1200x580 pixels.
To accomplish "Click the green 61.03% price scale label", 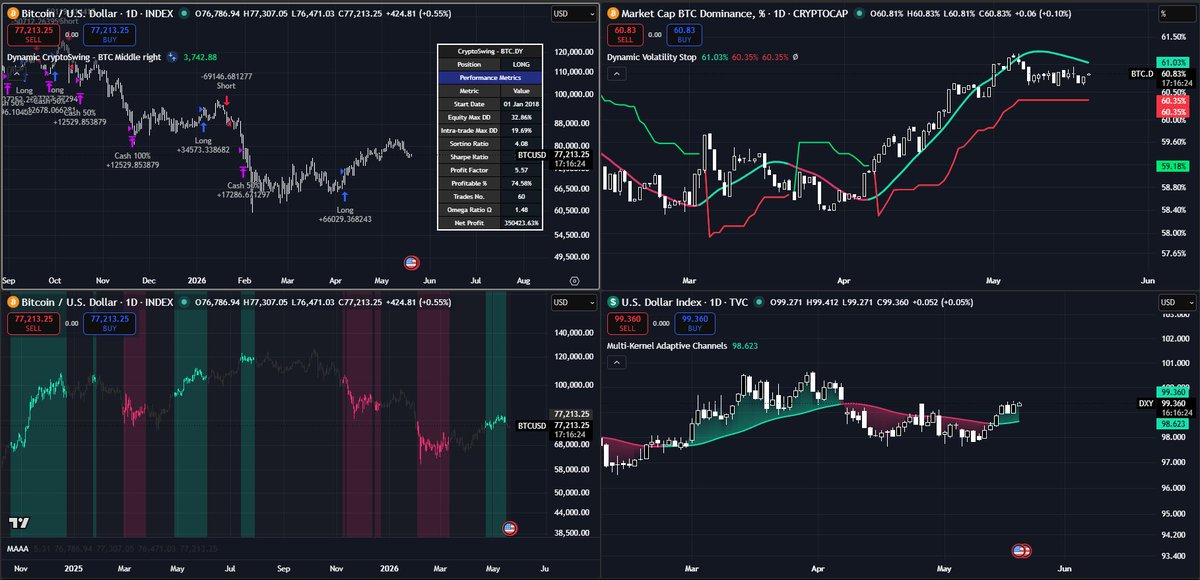I will coord(1173,62).
